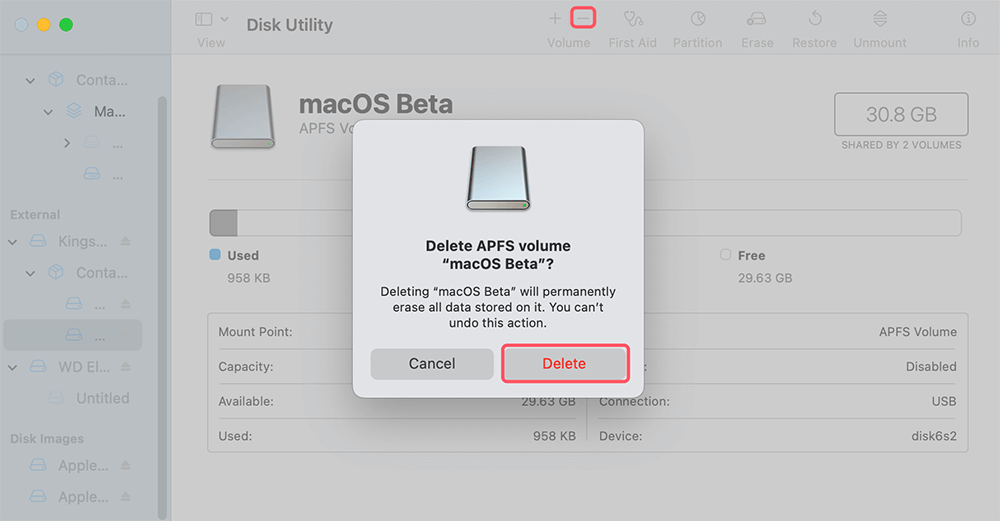This screenshot has height=521, width=1000.
Task: Click the macOS Beta volume heading
Action: 376,104
